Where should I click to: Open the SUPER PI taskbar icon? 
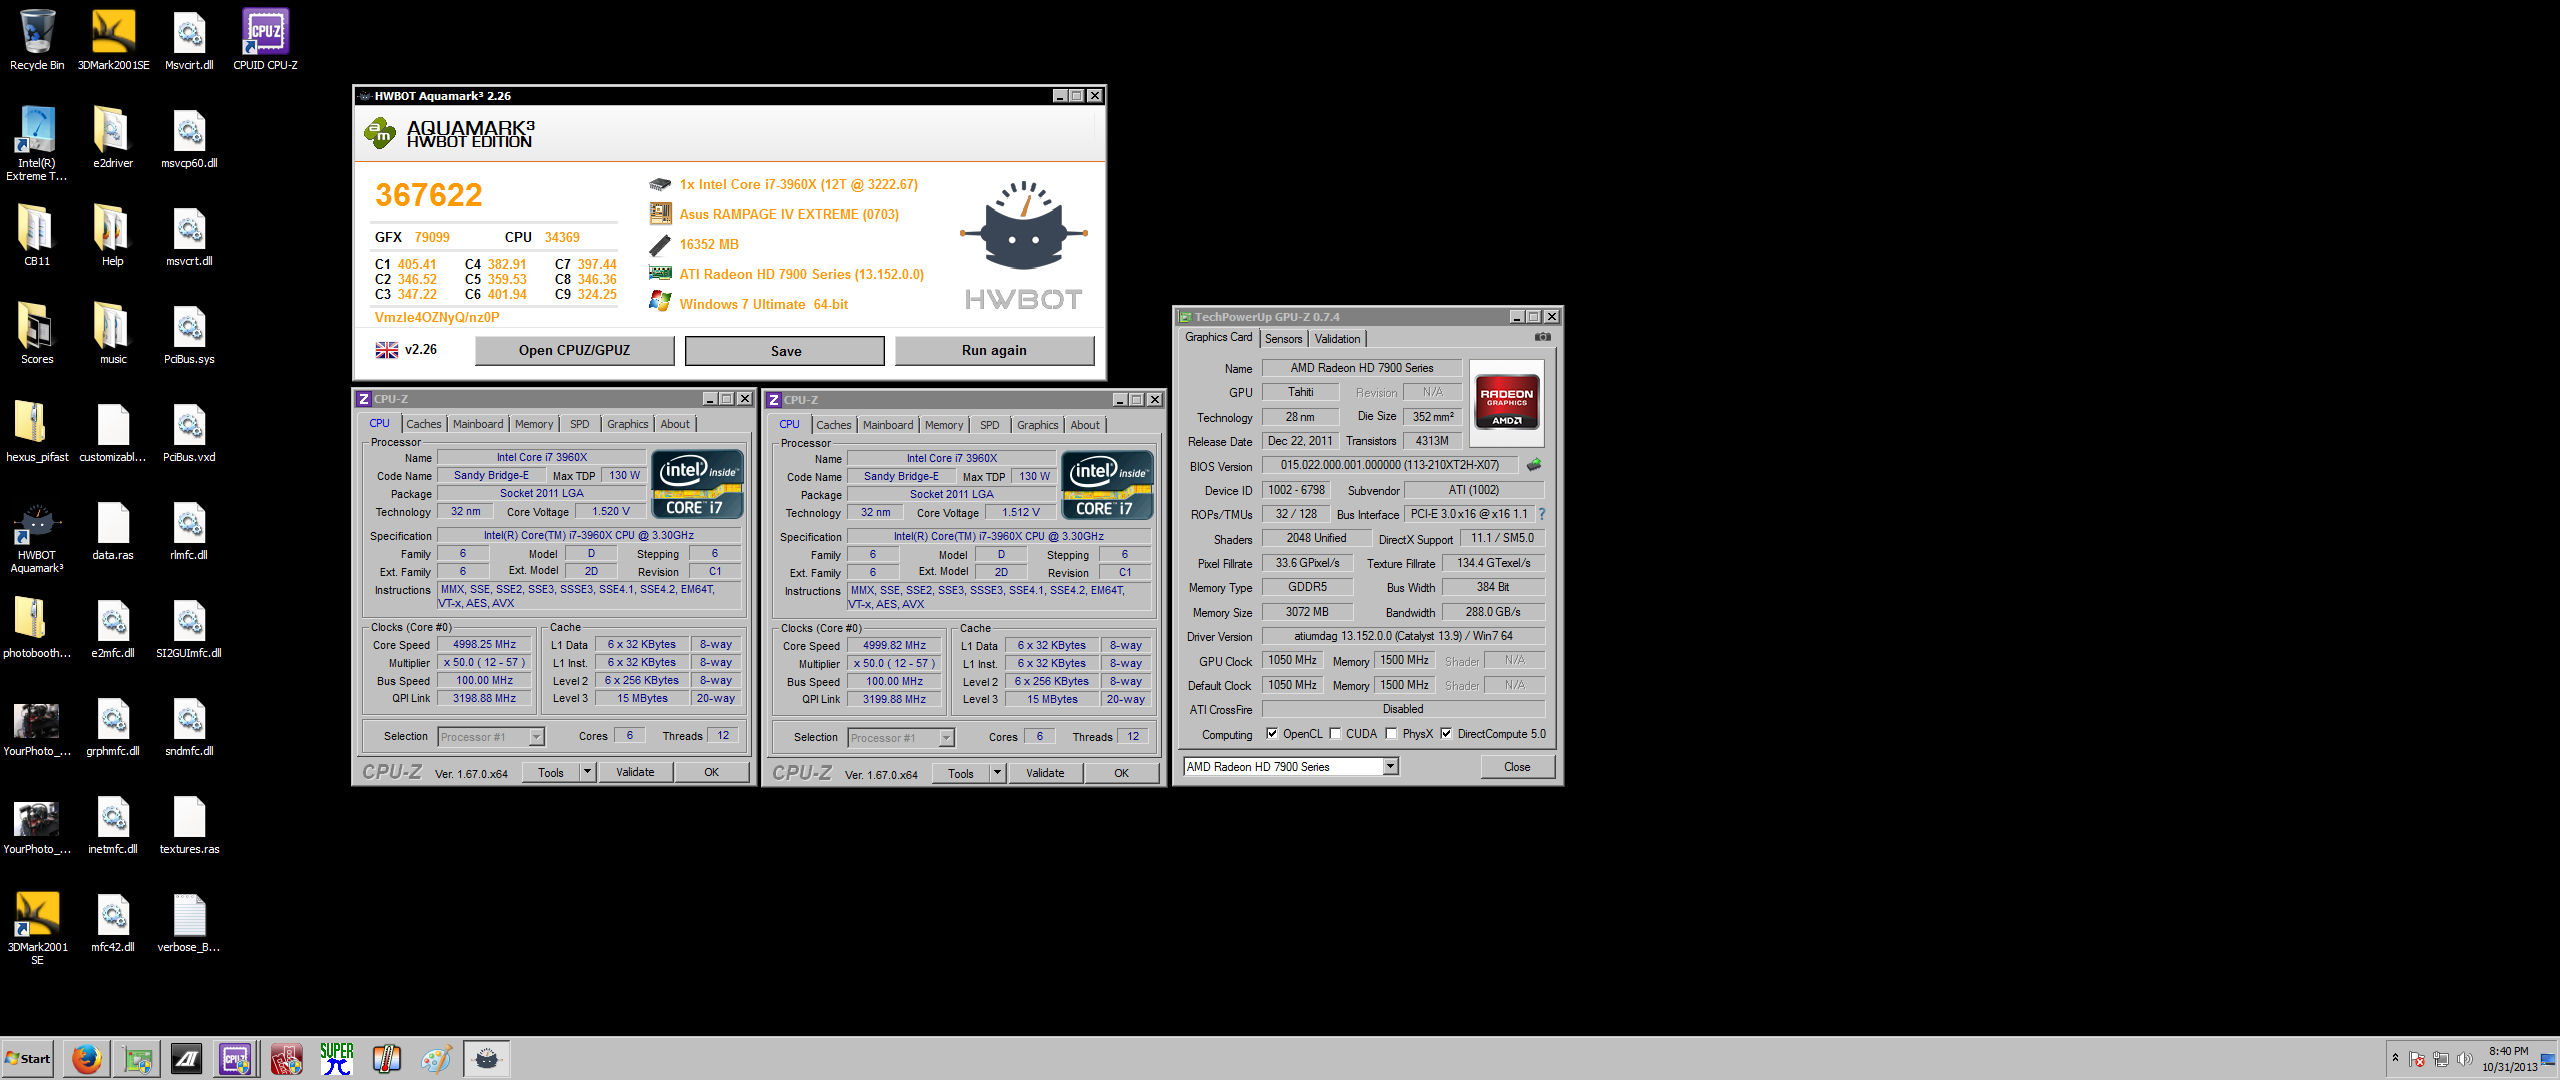coord(337,1059)
